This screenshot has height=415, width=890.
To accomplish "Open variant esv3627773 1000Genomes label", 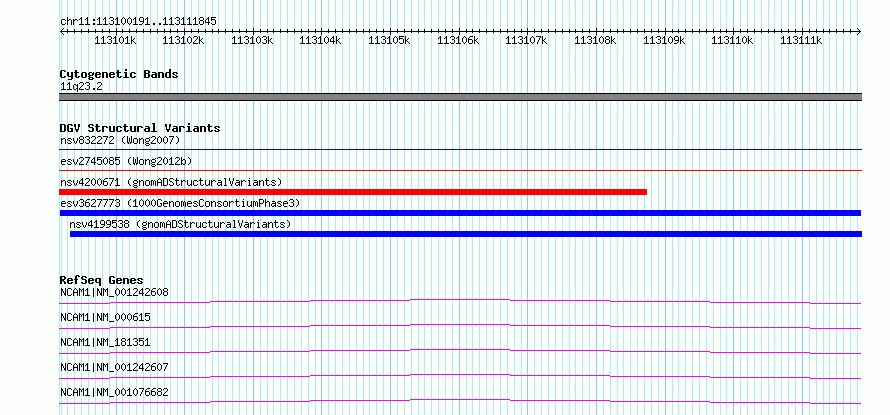I will click(180, 203).
